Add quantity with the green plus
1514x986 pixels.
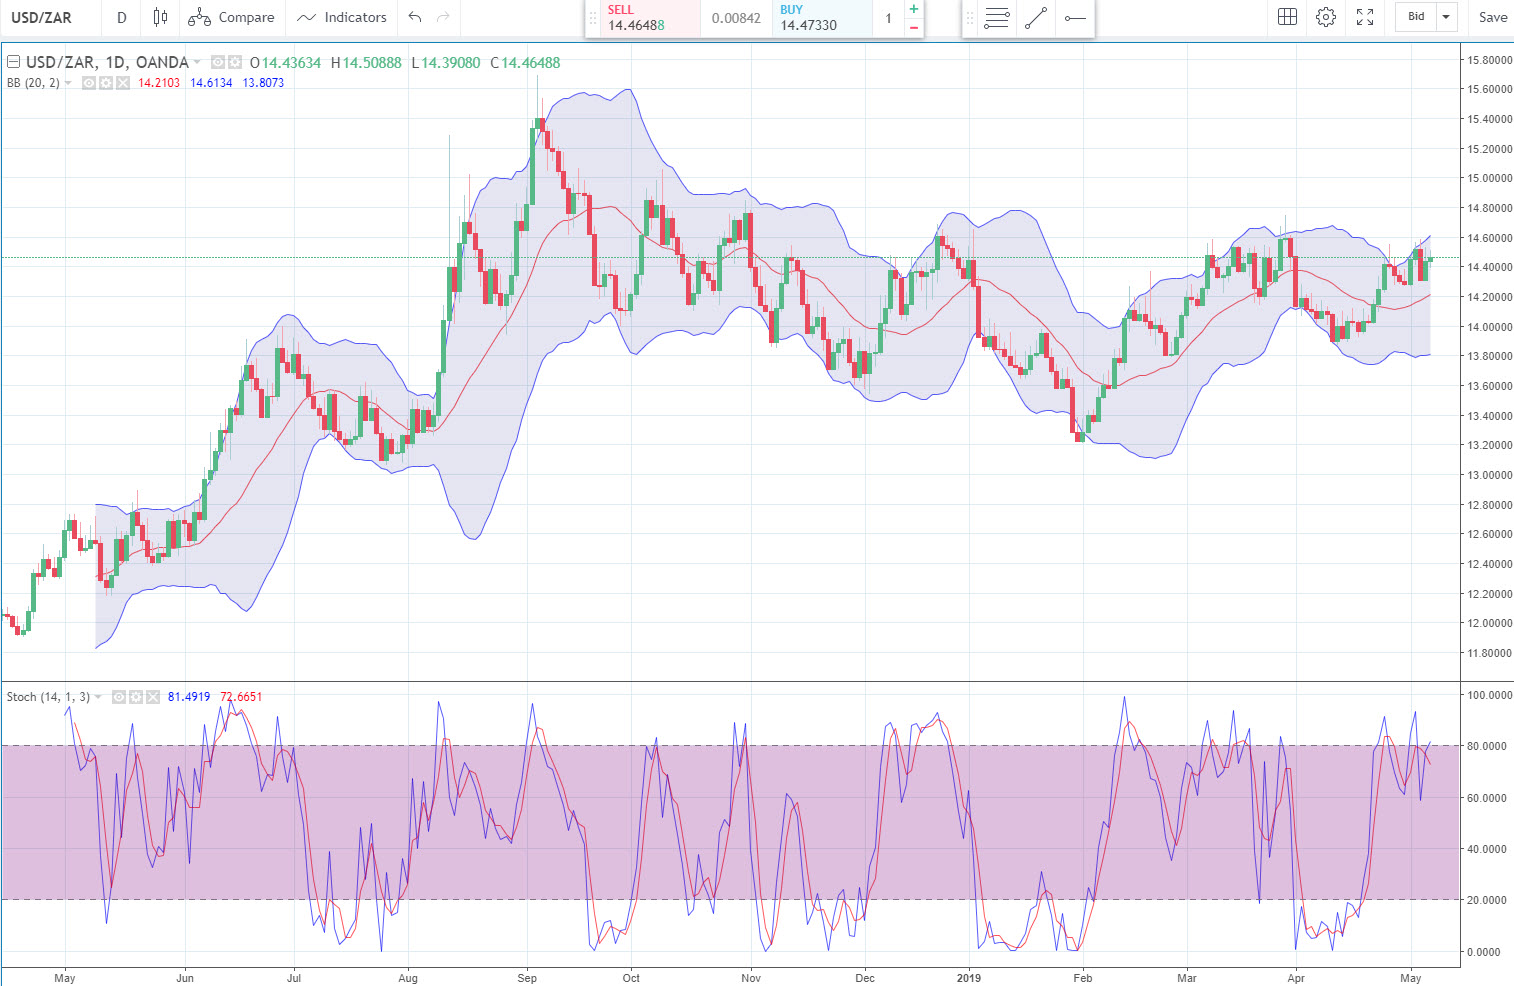tap(913, 9)
